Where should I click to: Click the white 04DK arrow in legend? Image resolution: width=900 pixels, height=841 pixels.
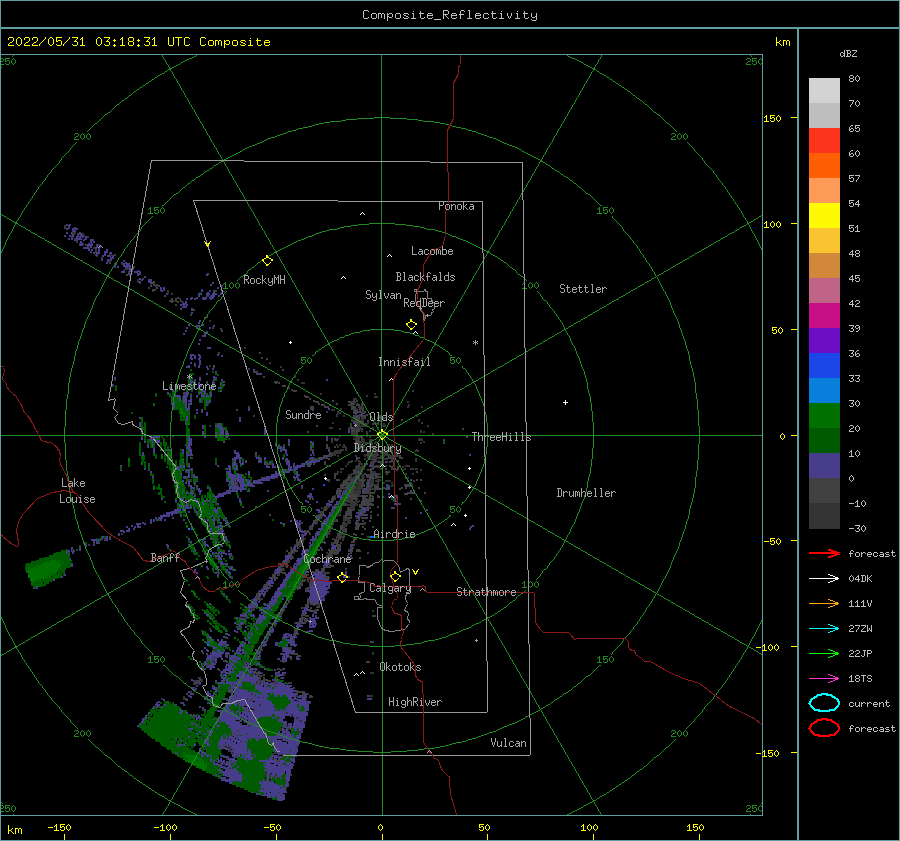pos(824,579)
